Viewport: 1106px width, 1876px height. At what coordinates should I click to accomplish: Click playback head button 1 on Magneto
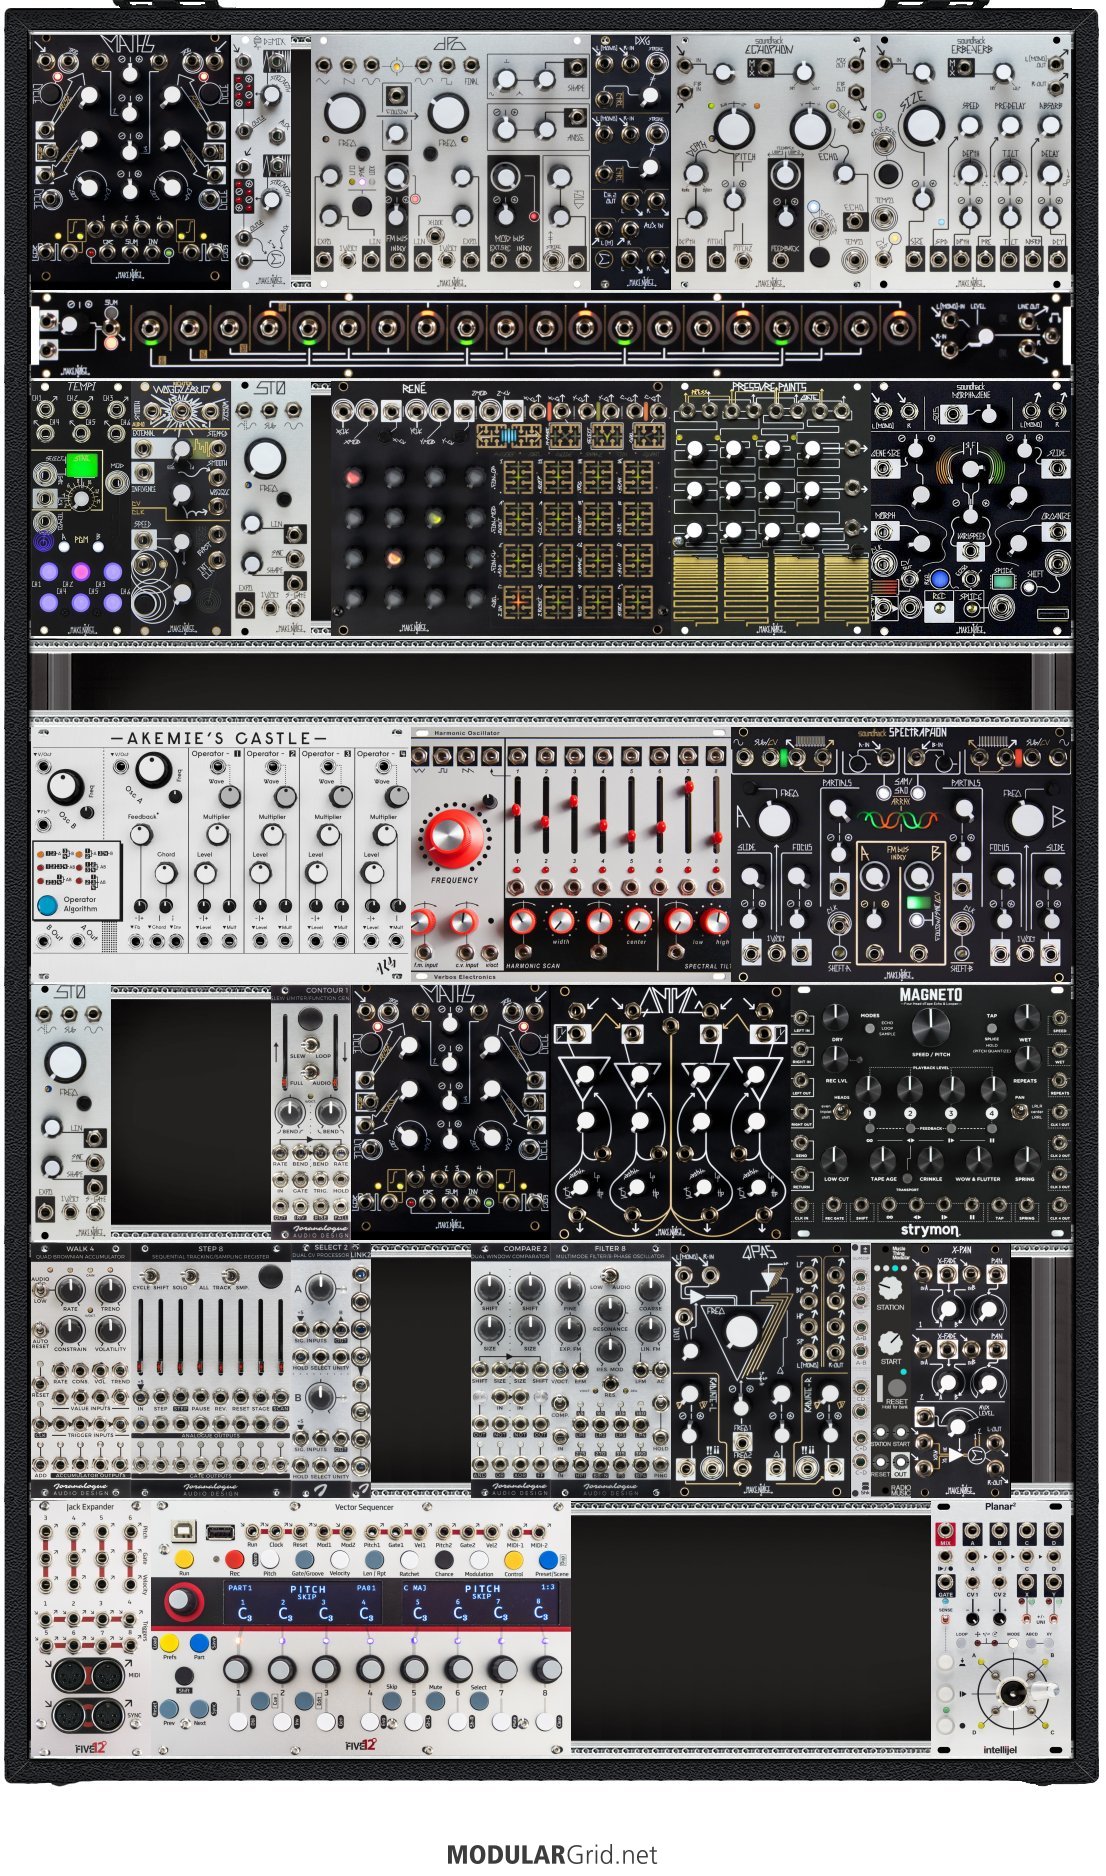(x=870, y=1112)
